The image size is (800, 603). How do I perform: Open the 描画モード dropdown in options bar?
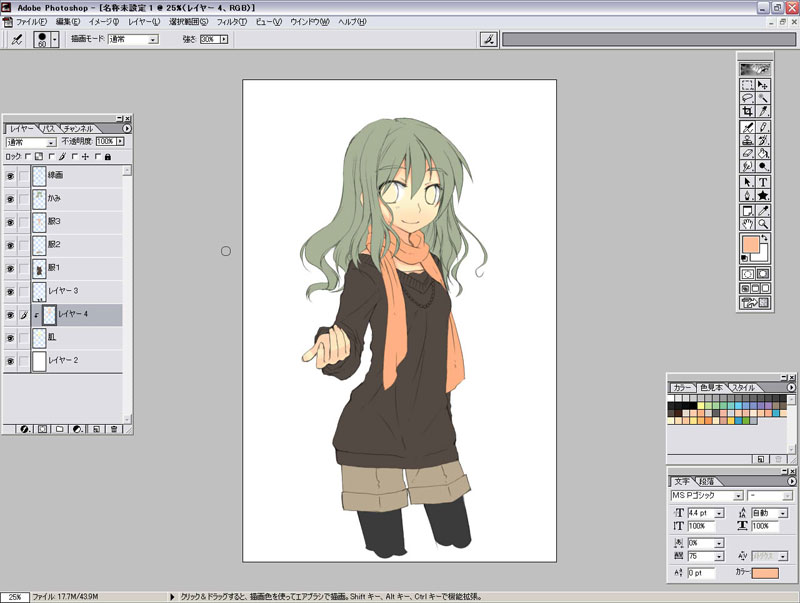pyautogui.click(x=153, y=39)
